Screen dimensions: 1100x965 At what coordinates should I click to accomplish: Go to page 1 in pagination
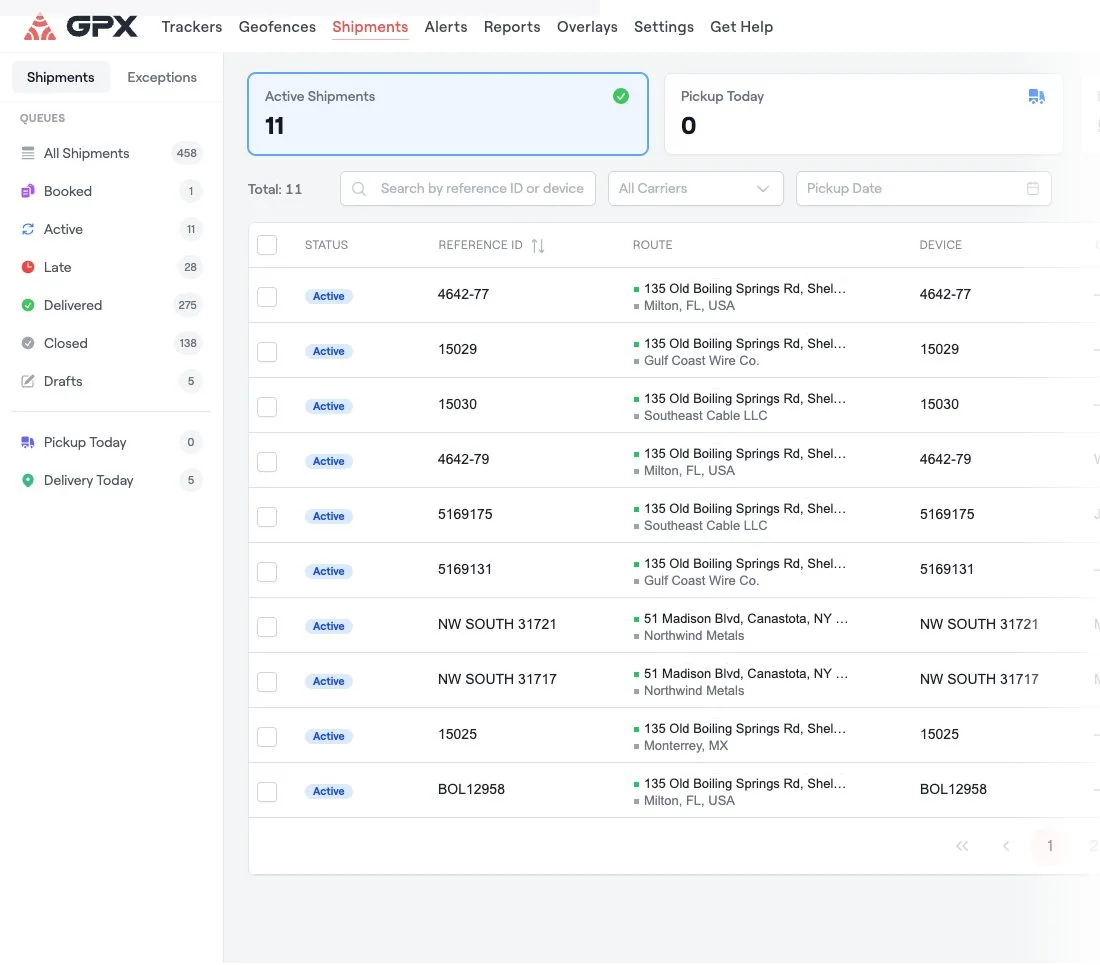[1049, 846]
